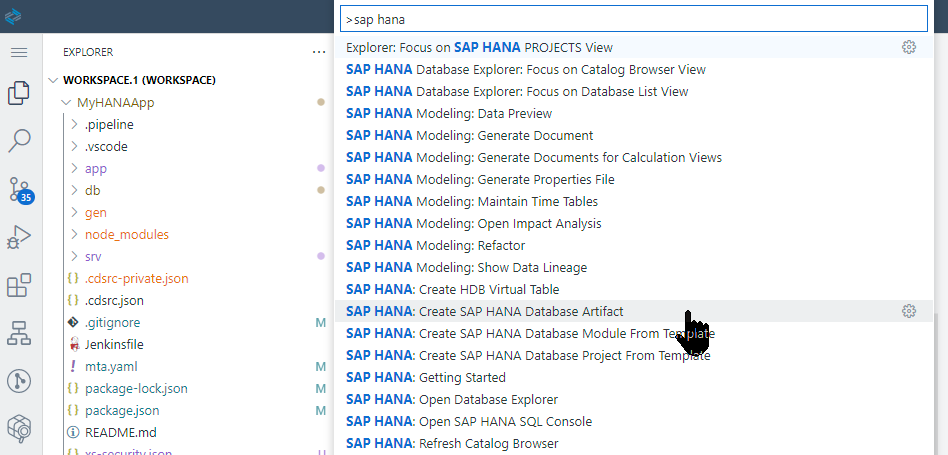Screen dimensions: 948x455
Task: Open Explorer more actions ellipsis
Action: 319,52
